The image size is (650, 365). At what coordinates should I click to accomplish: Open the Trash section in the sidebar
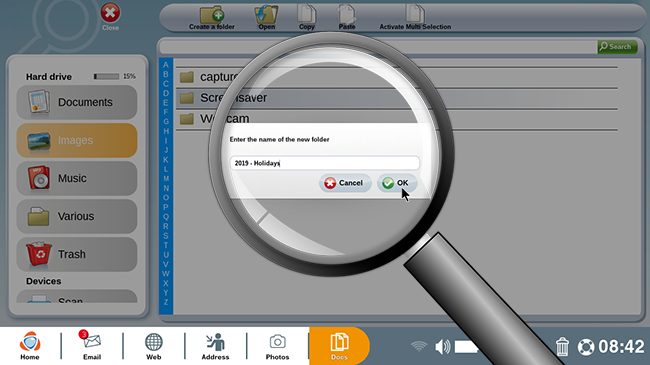pyautogui.click(x=77, y=254)
